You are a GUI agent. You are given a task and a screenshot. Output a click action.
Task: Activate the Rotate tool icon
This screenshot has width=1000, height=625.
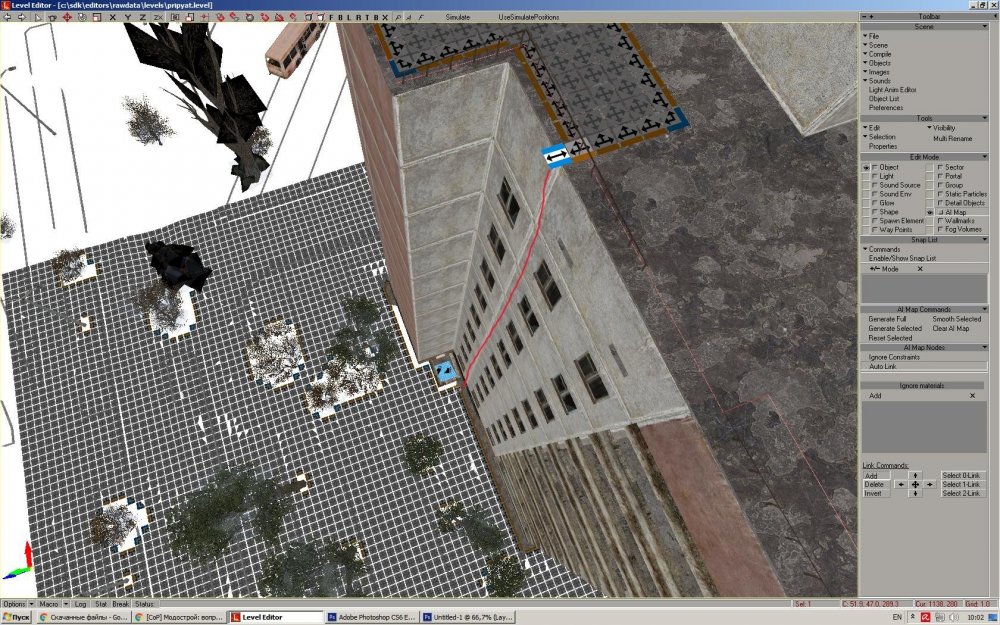coord(82,17)
